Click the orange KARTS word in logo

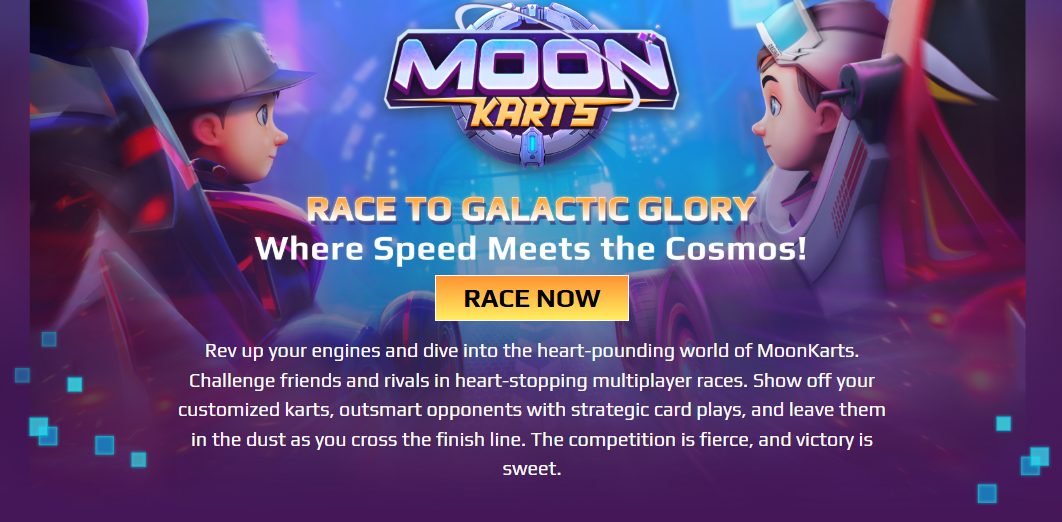531,112
